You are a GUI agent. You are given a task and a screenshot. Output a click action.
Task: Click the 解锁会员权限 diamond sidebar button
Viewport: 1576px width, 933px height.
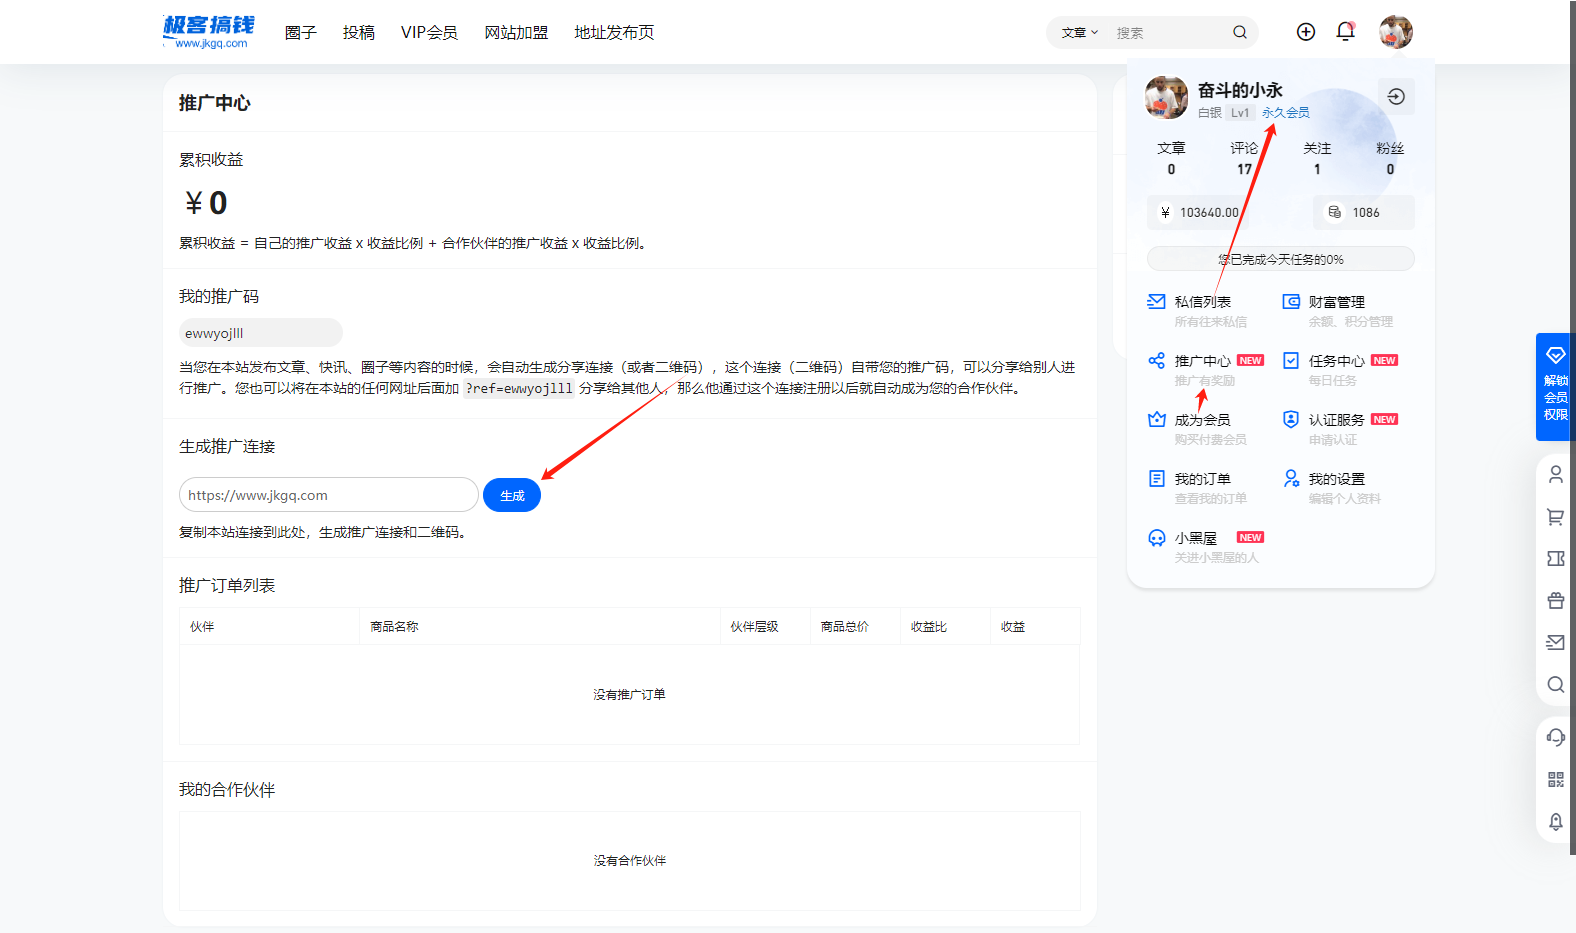tap(1555, 386)
